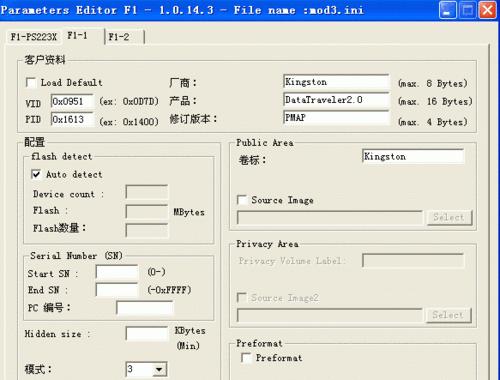This screenshot has height=380, width=500.
Task: Minimize the Parameters Editor window
Action: tap(448, 10)
